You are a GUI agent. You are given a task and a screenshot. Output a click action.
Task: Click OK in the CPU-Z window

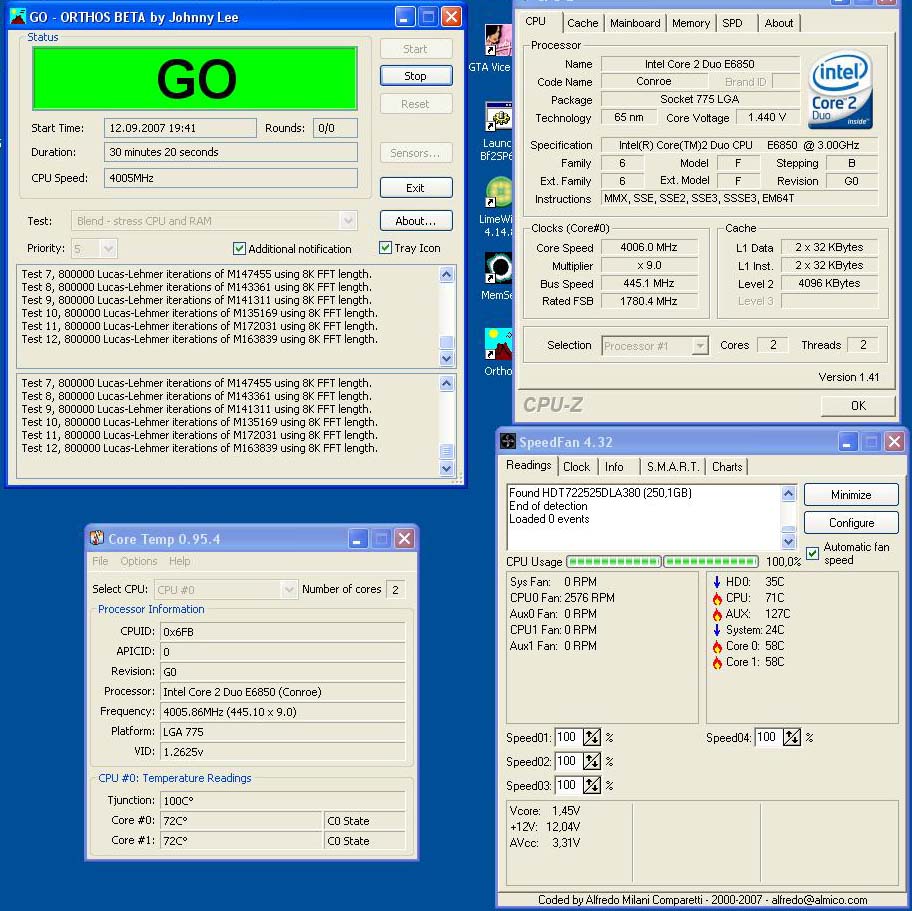click(858, 405)
